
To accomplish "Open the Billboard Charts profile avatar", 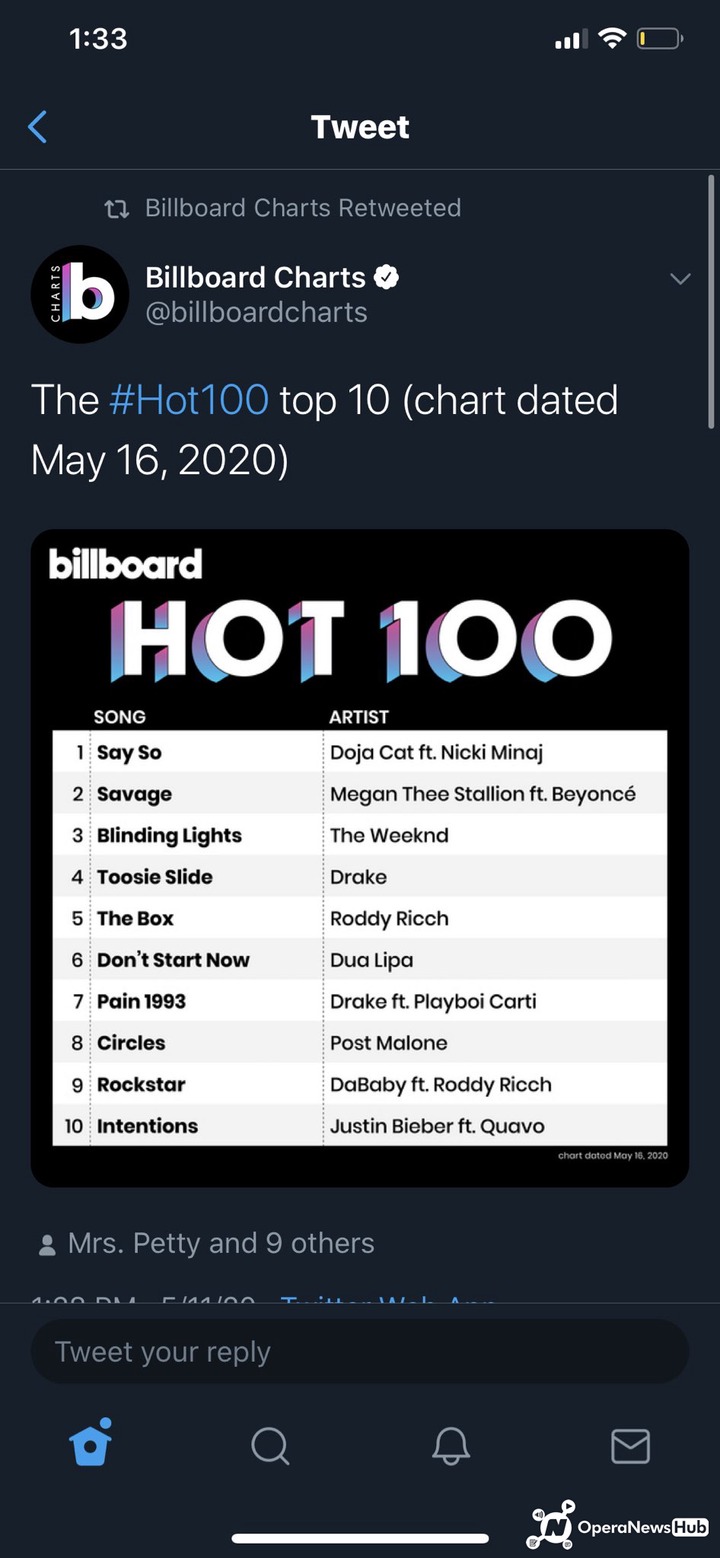I will pos(80,294).
